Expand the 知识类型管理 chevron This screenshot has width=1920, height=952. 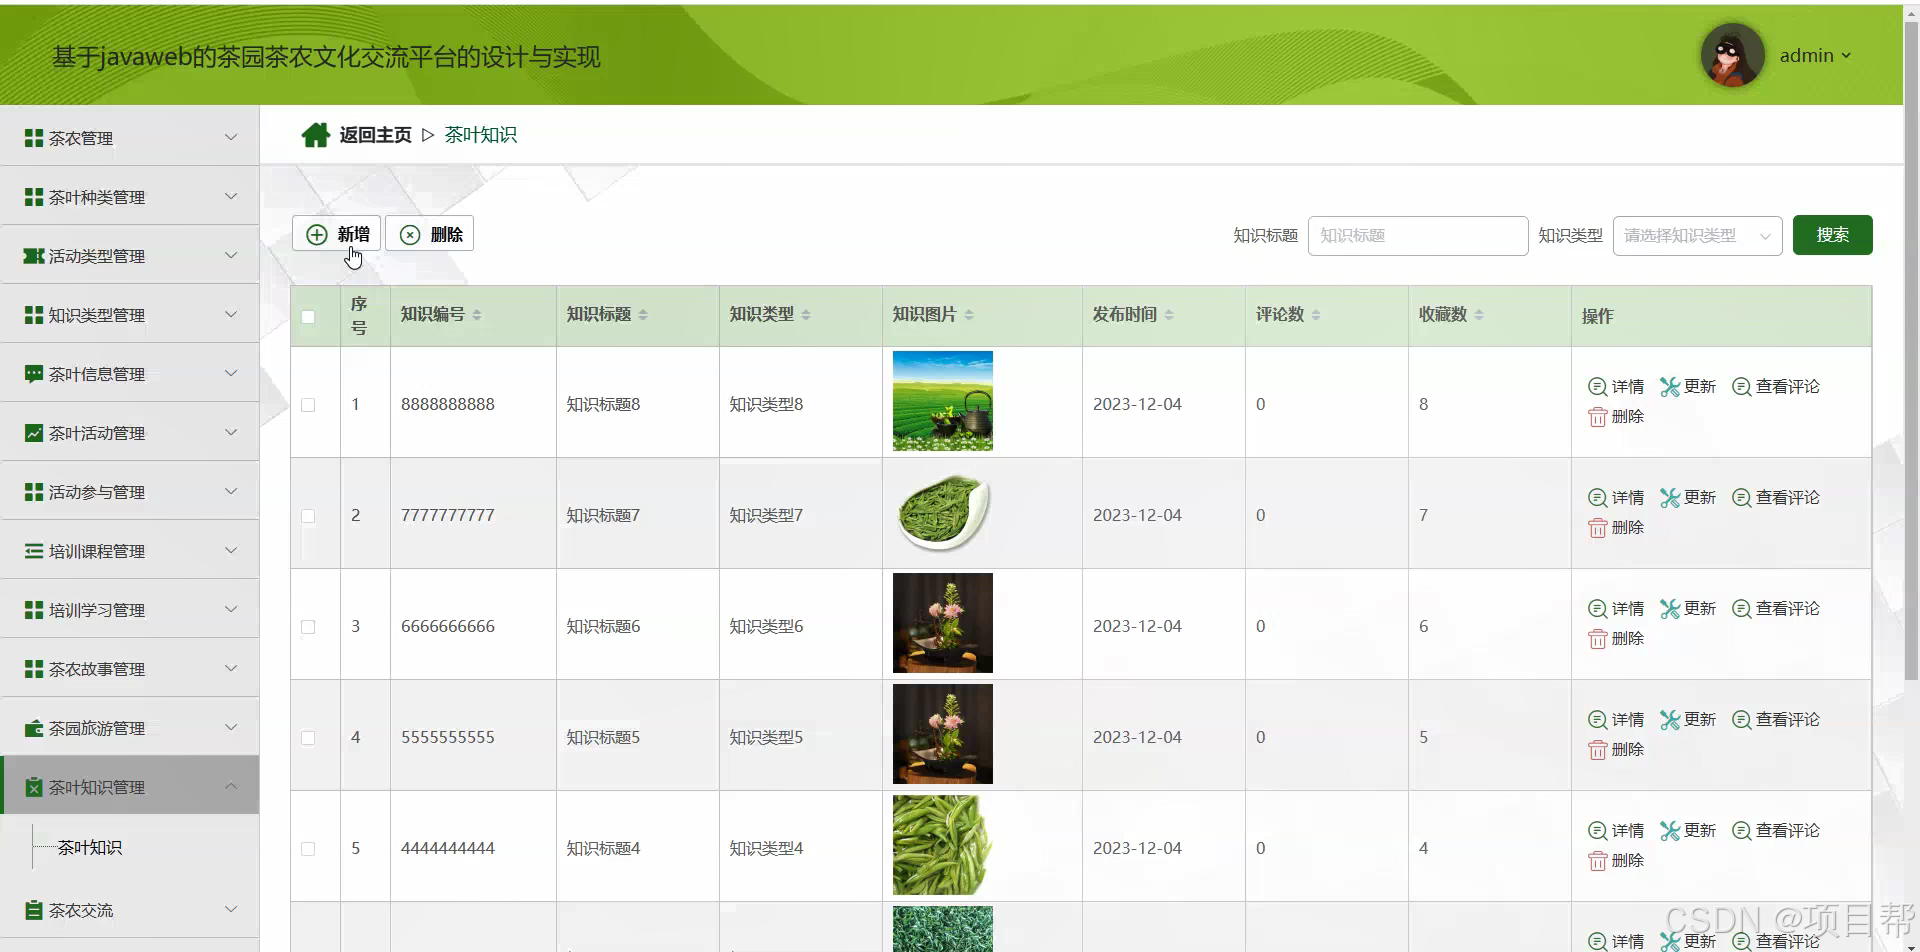(231, 314)
